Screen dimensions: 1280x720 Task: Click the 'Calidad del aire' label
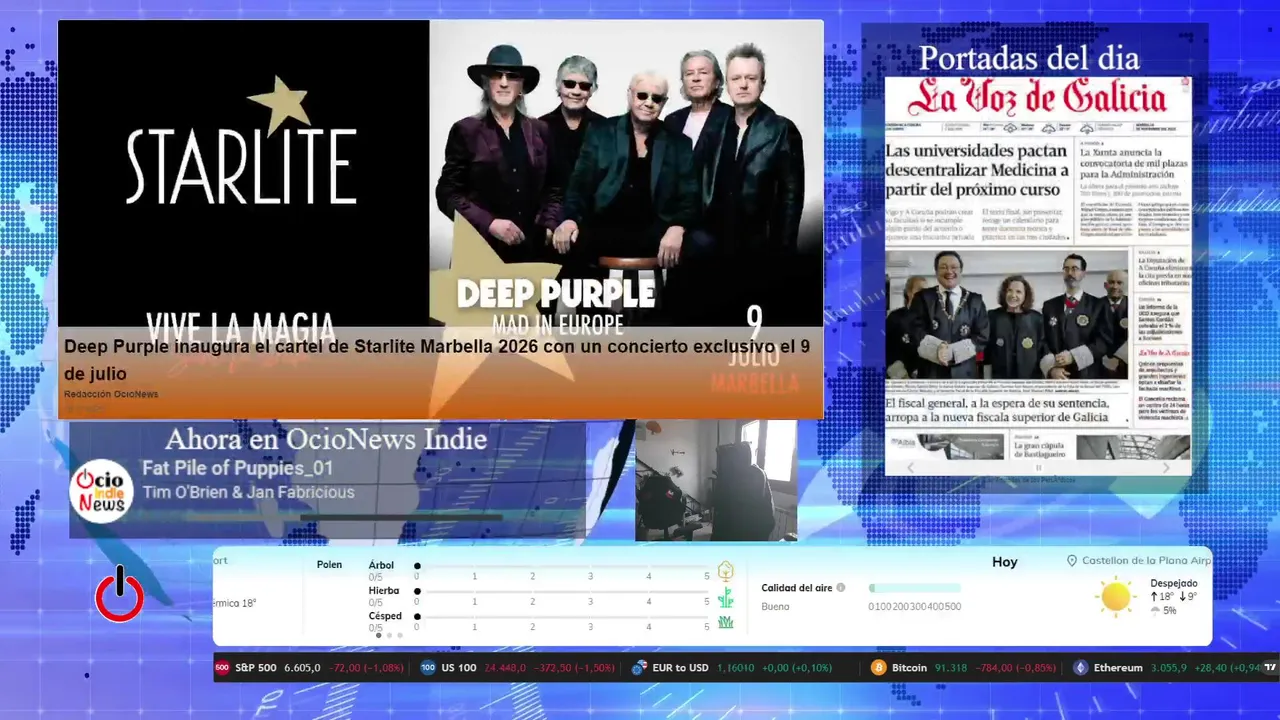pos(796,588)
